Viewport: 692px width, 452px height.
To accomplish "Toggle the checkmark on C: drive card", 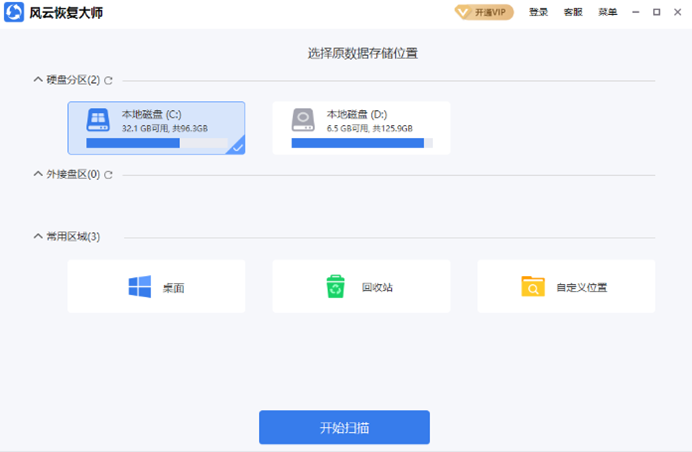I will pos(237,147).
